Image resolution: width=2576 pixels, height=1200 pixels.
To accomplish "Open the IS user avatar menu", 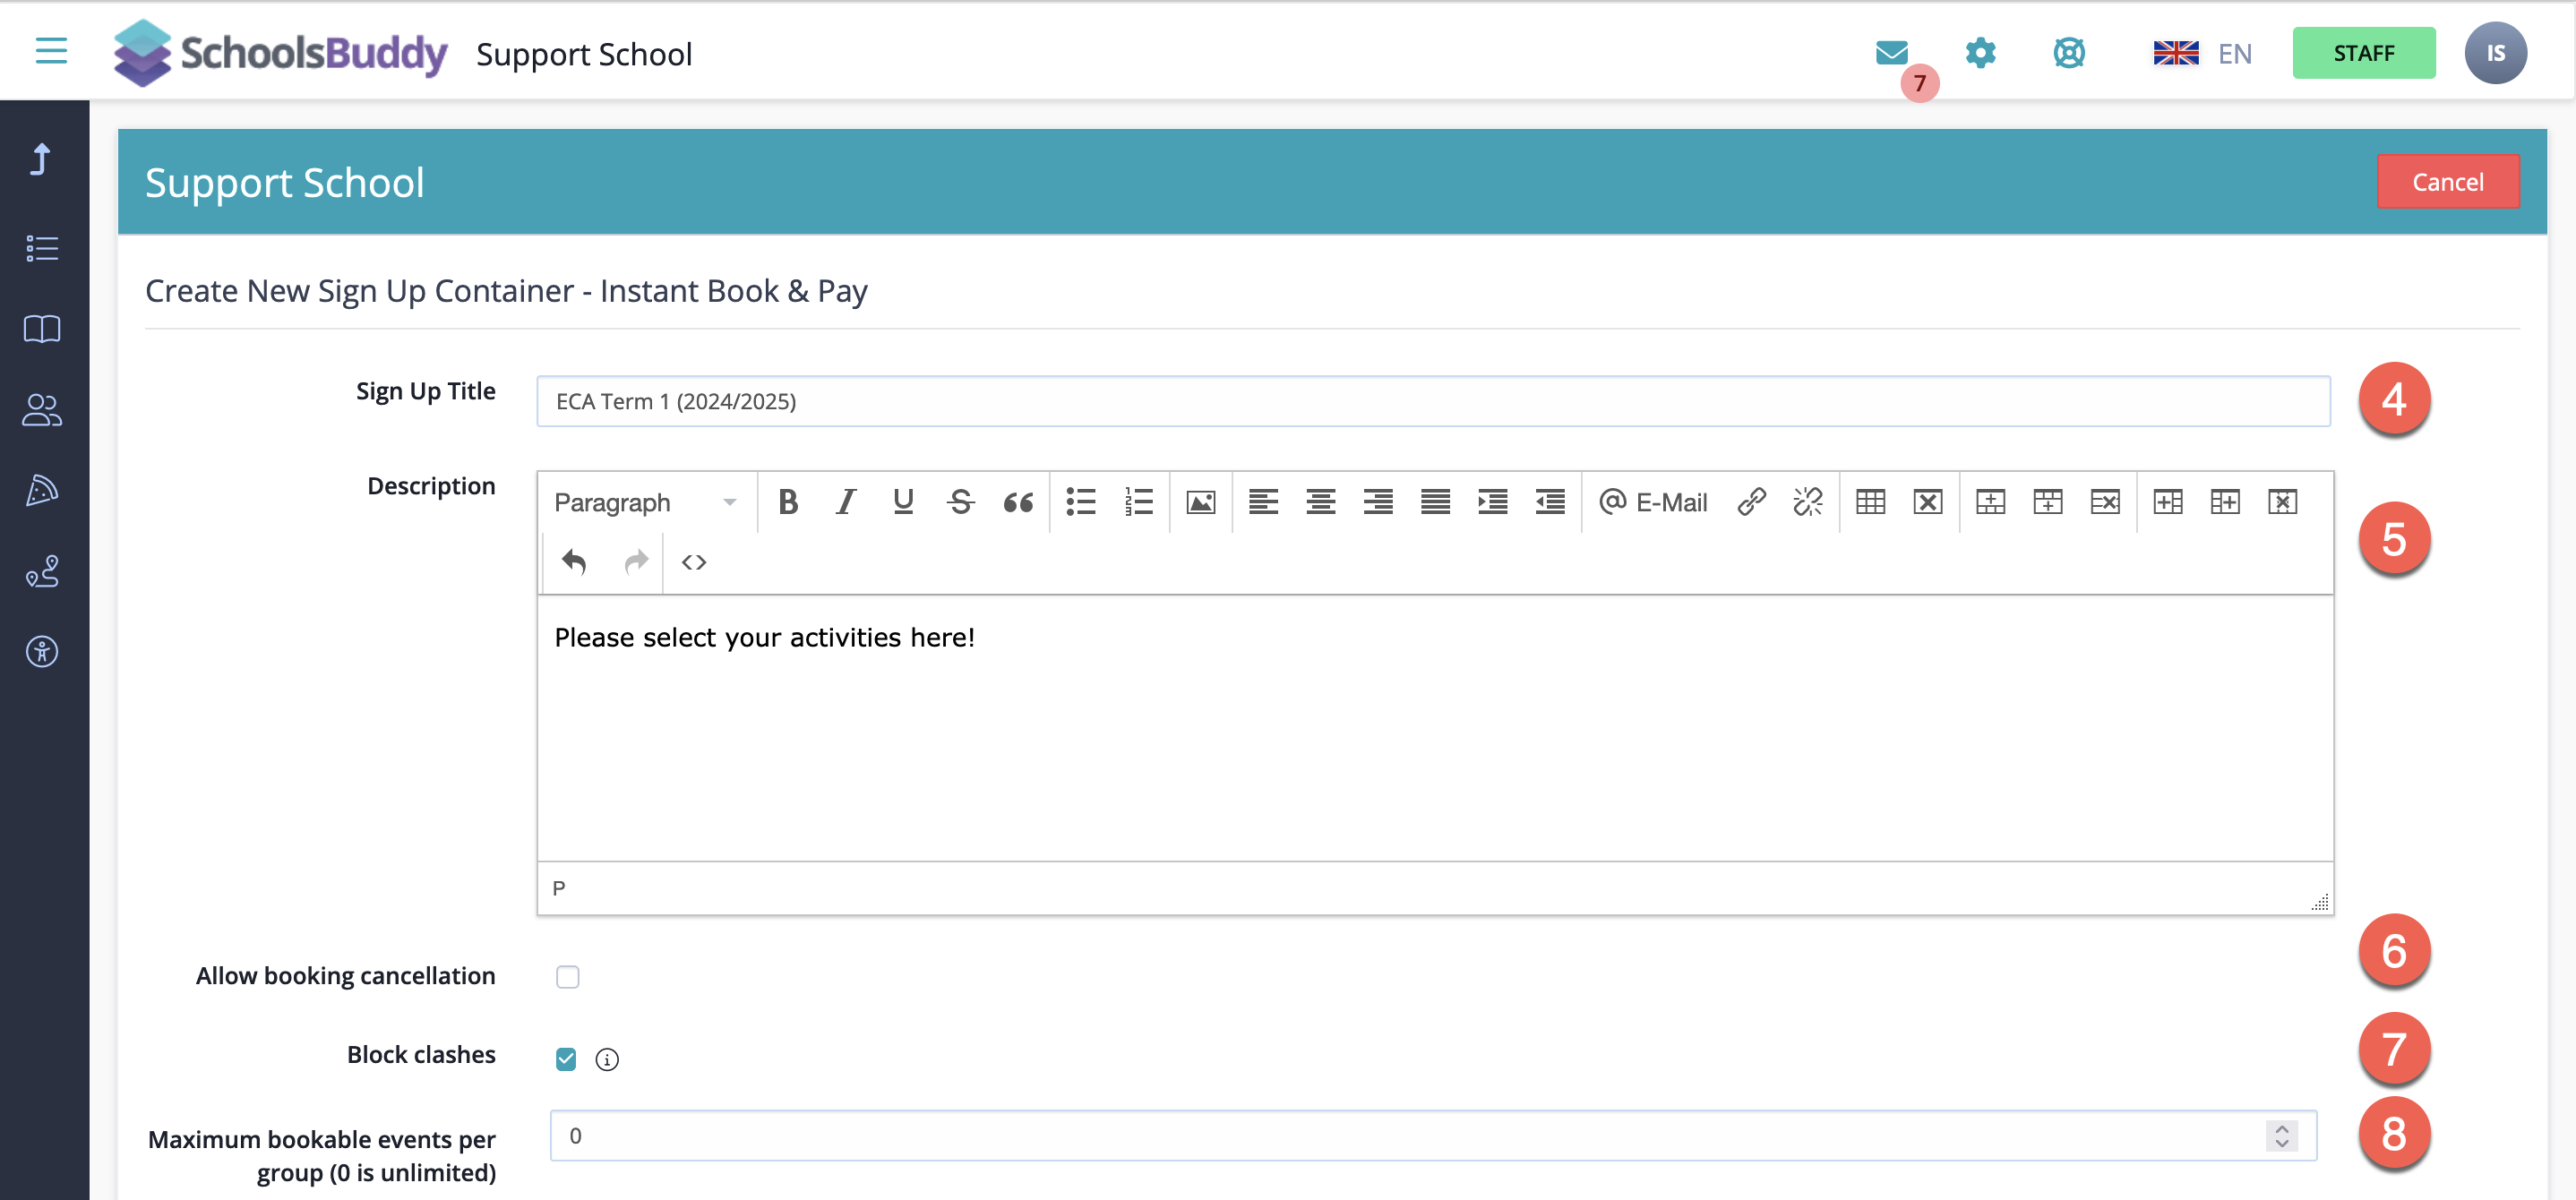I will (x=2495, y=53).
